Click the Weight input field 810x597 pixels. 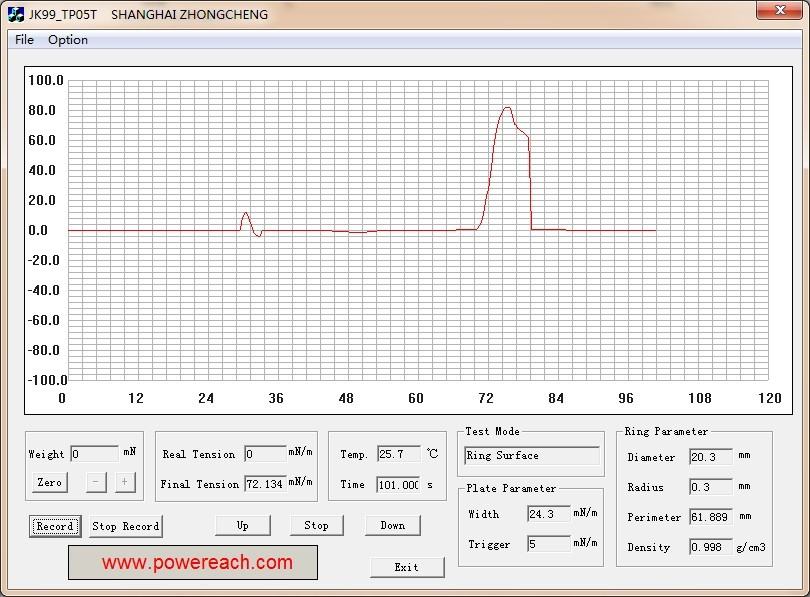tap(95, 454)
